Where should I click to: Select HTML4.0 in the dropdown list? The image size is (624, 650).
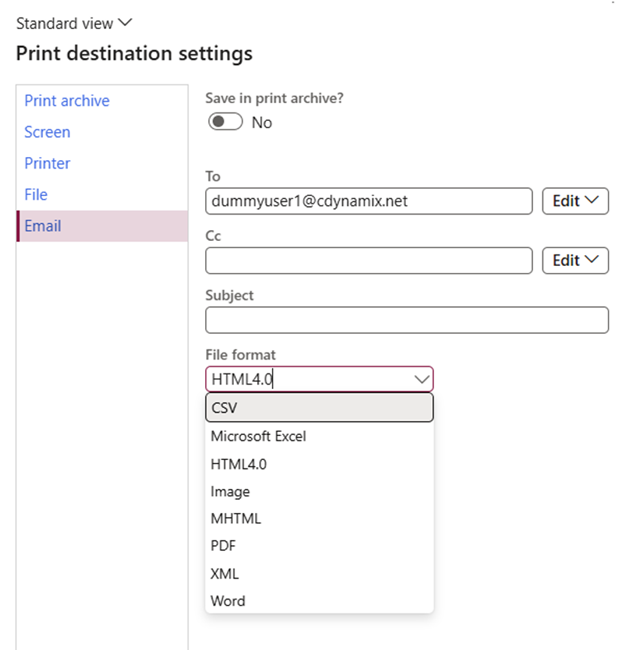319,464
